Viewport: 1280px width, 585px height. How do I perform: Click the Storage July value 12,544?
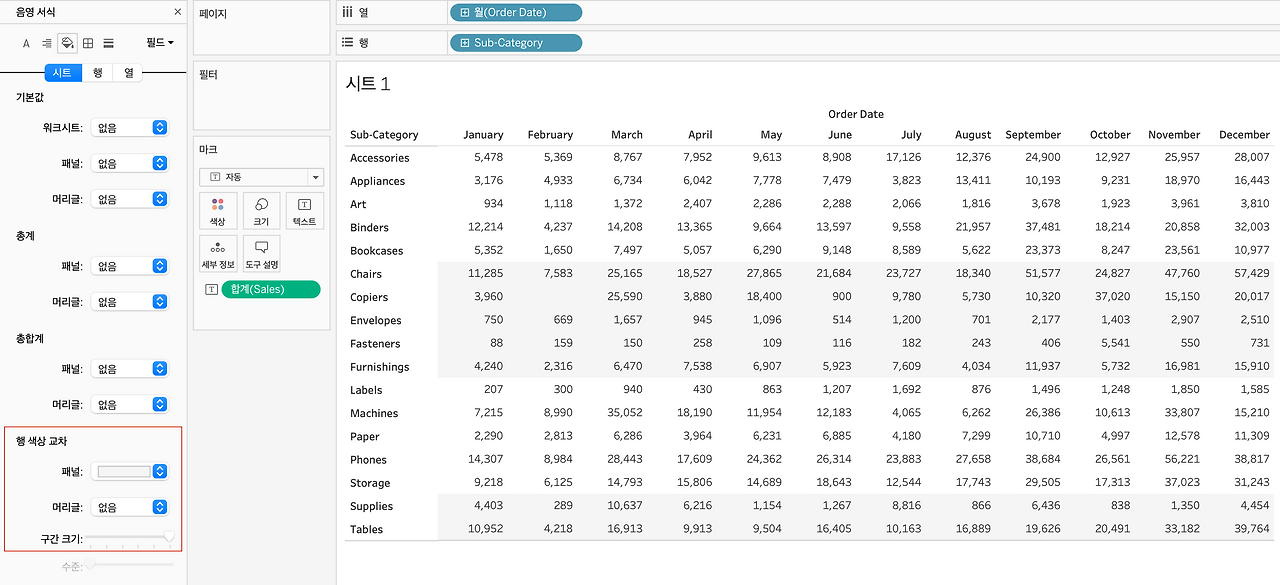click(903, 483)
